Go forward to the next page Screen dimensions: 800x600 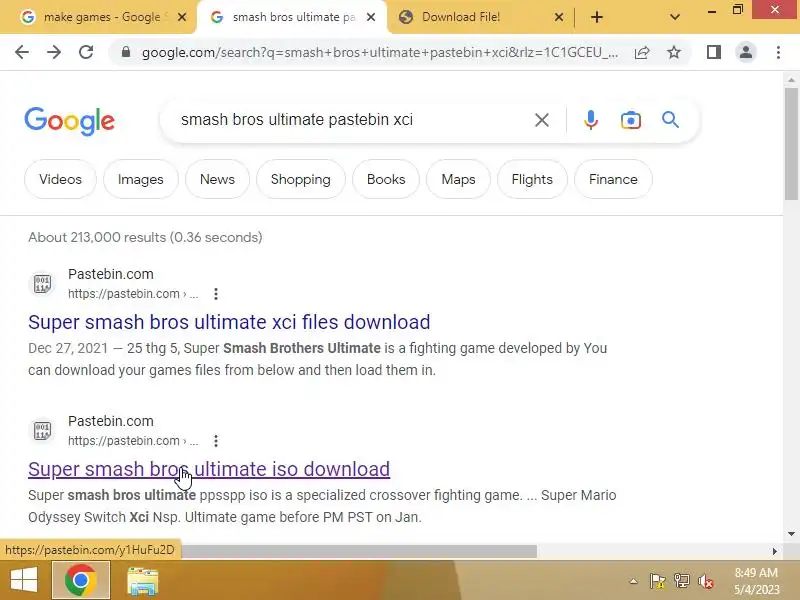pos(54,52)
